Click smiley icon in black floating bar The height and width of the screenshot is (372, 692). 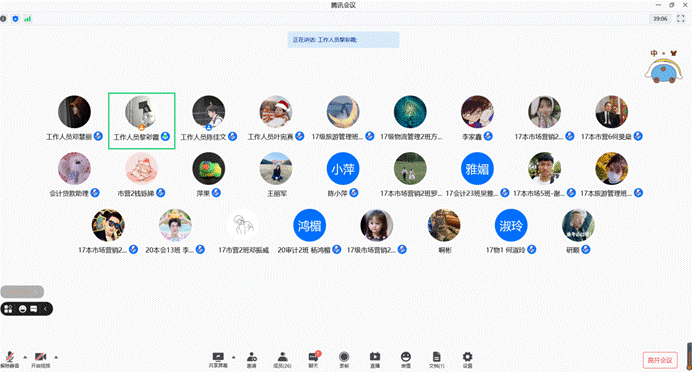tap(23, 309)
